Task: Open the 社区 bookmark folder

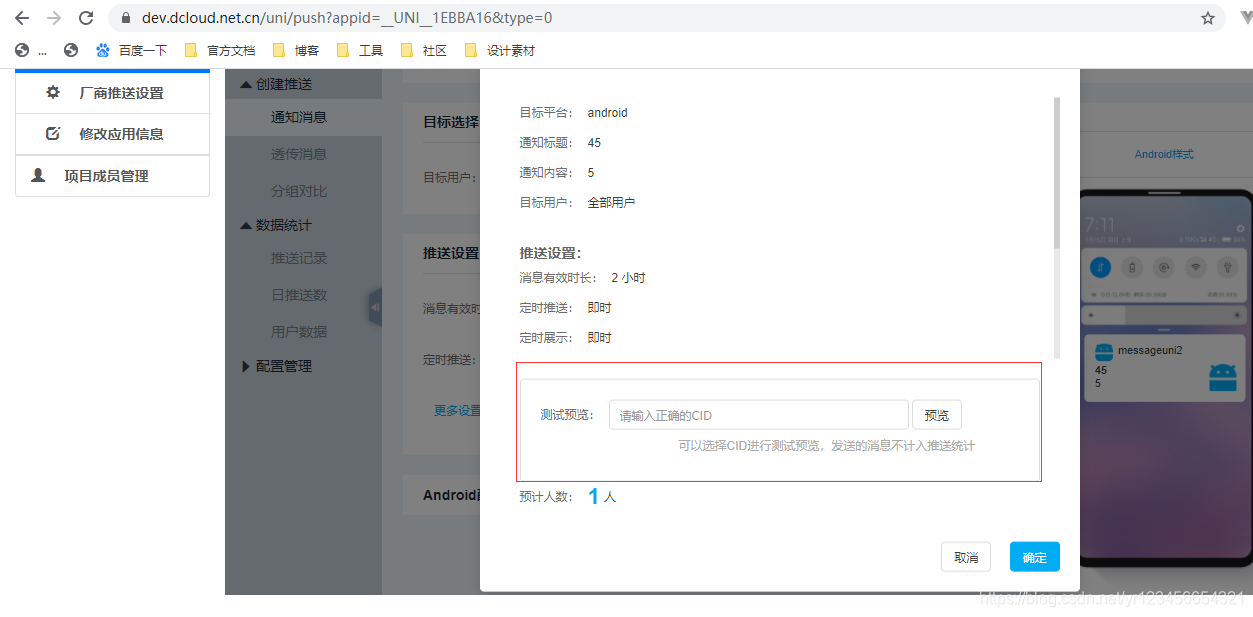Action: (x=423, y=50)
